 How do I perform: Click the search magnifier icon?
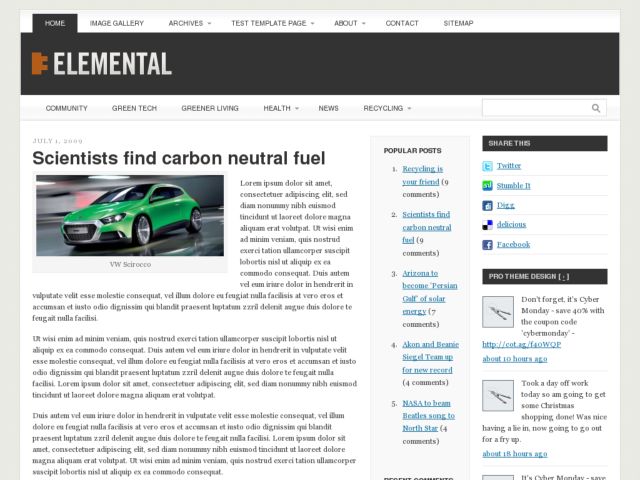(x=596, y=108)
